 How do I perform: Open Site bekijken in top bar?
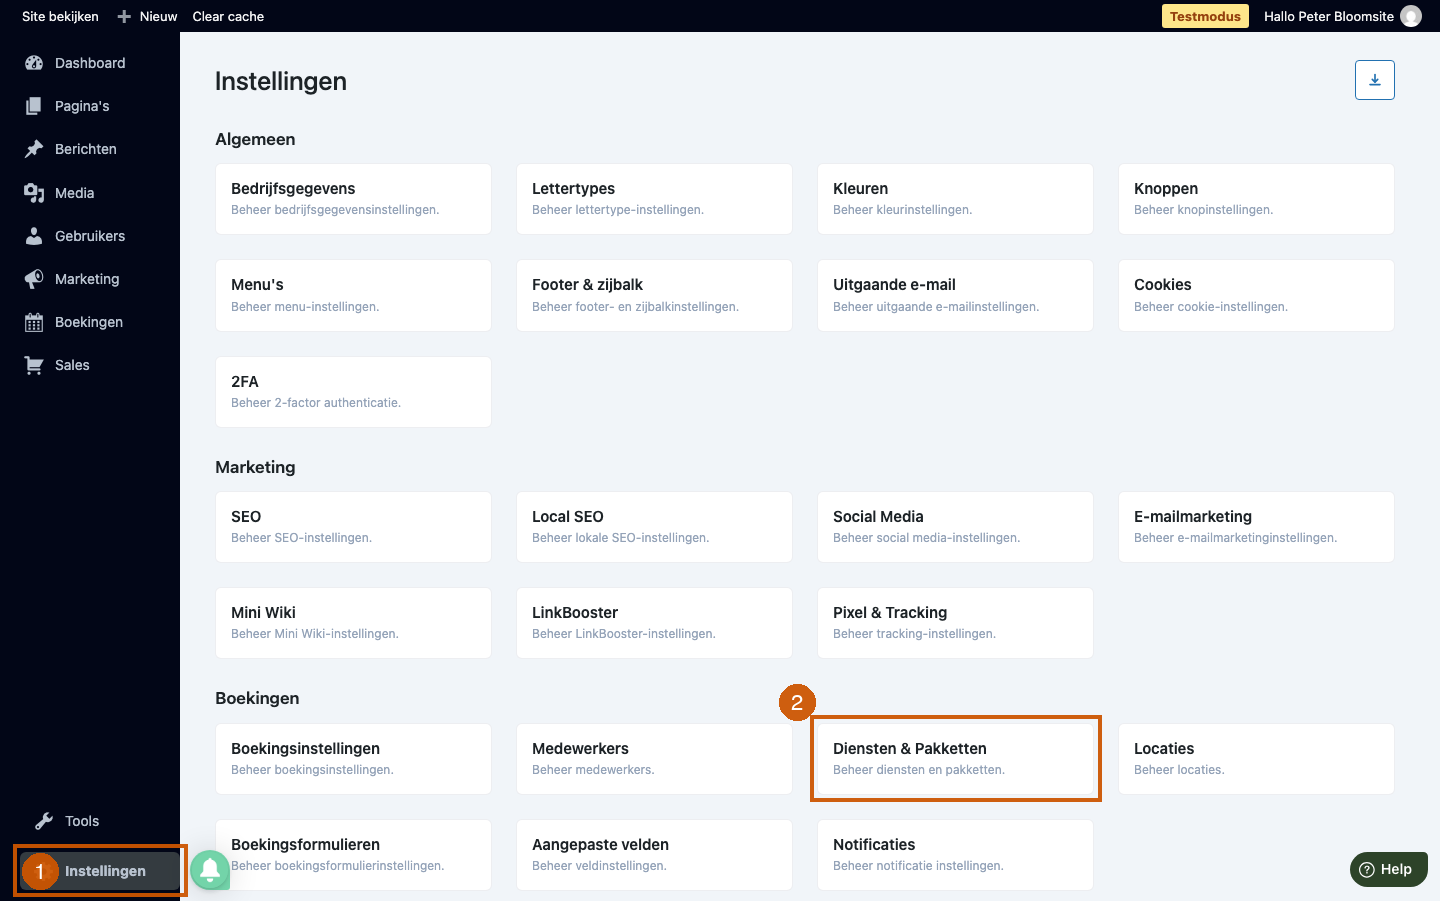pyautogui.click(x=60, y=16)
